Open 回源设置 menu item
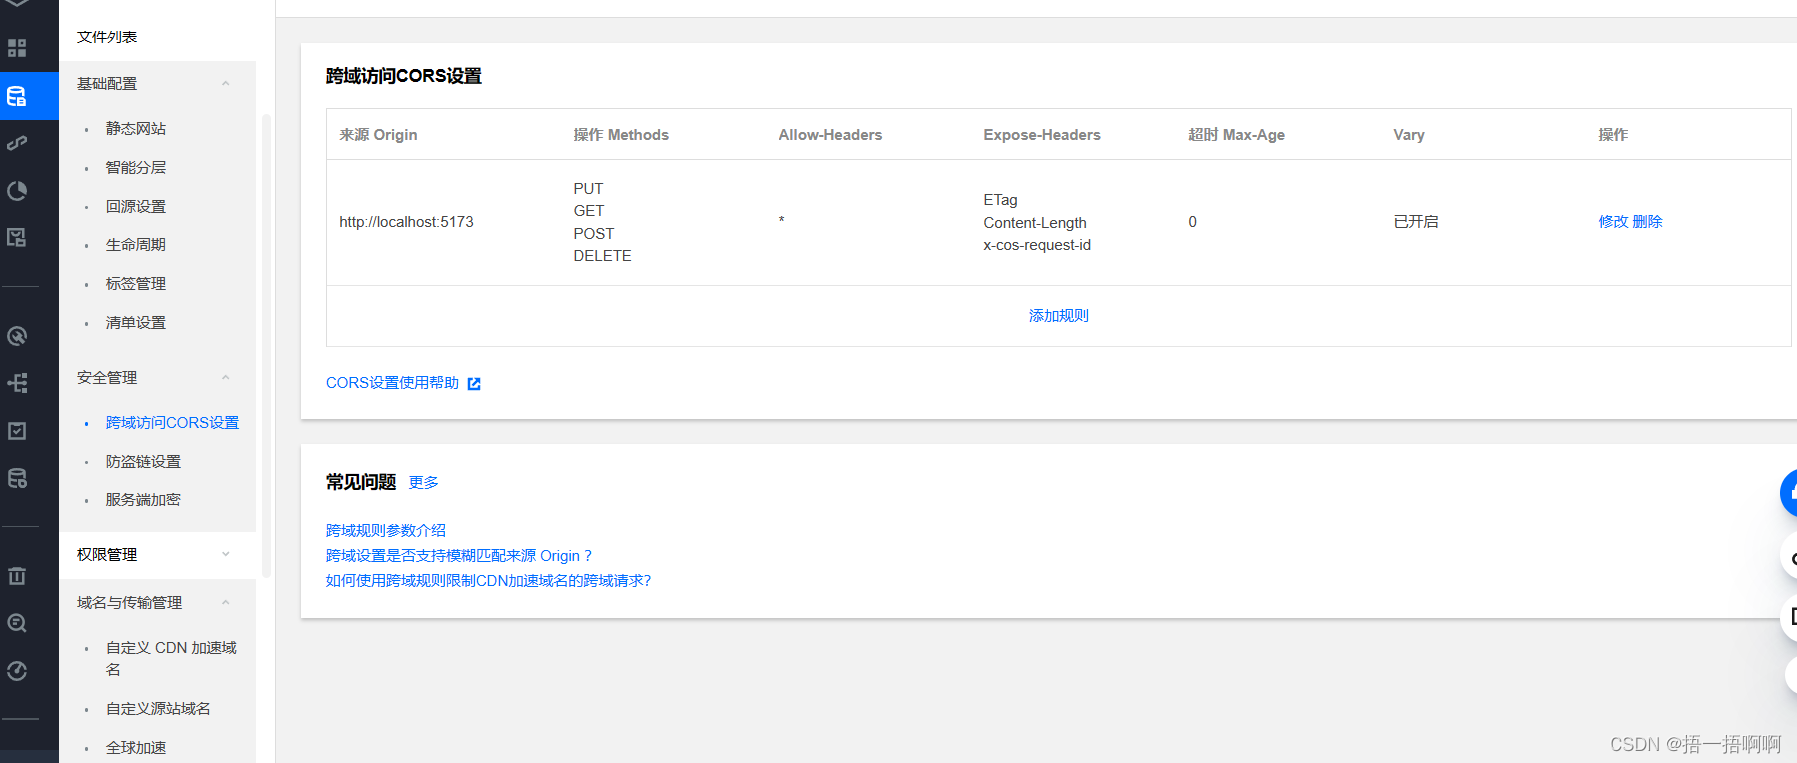 136,206
